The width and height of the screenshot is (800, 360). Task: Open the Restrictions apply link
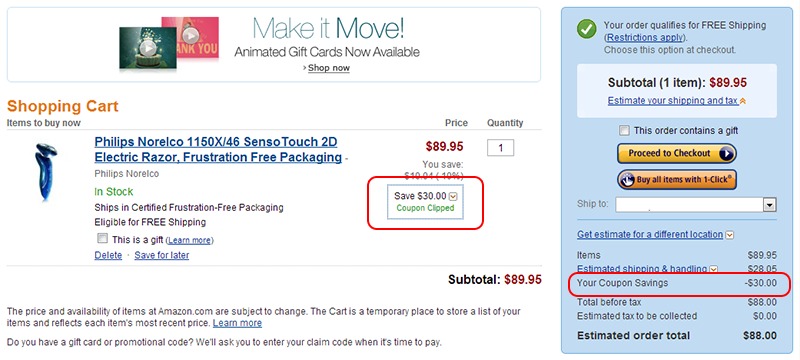pos(645,37)
